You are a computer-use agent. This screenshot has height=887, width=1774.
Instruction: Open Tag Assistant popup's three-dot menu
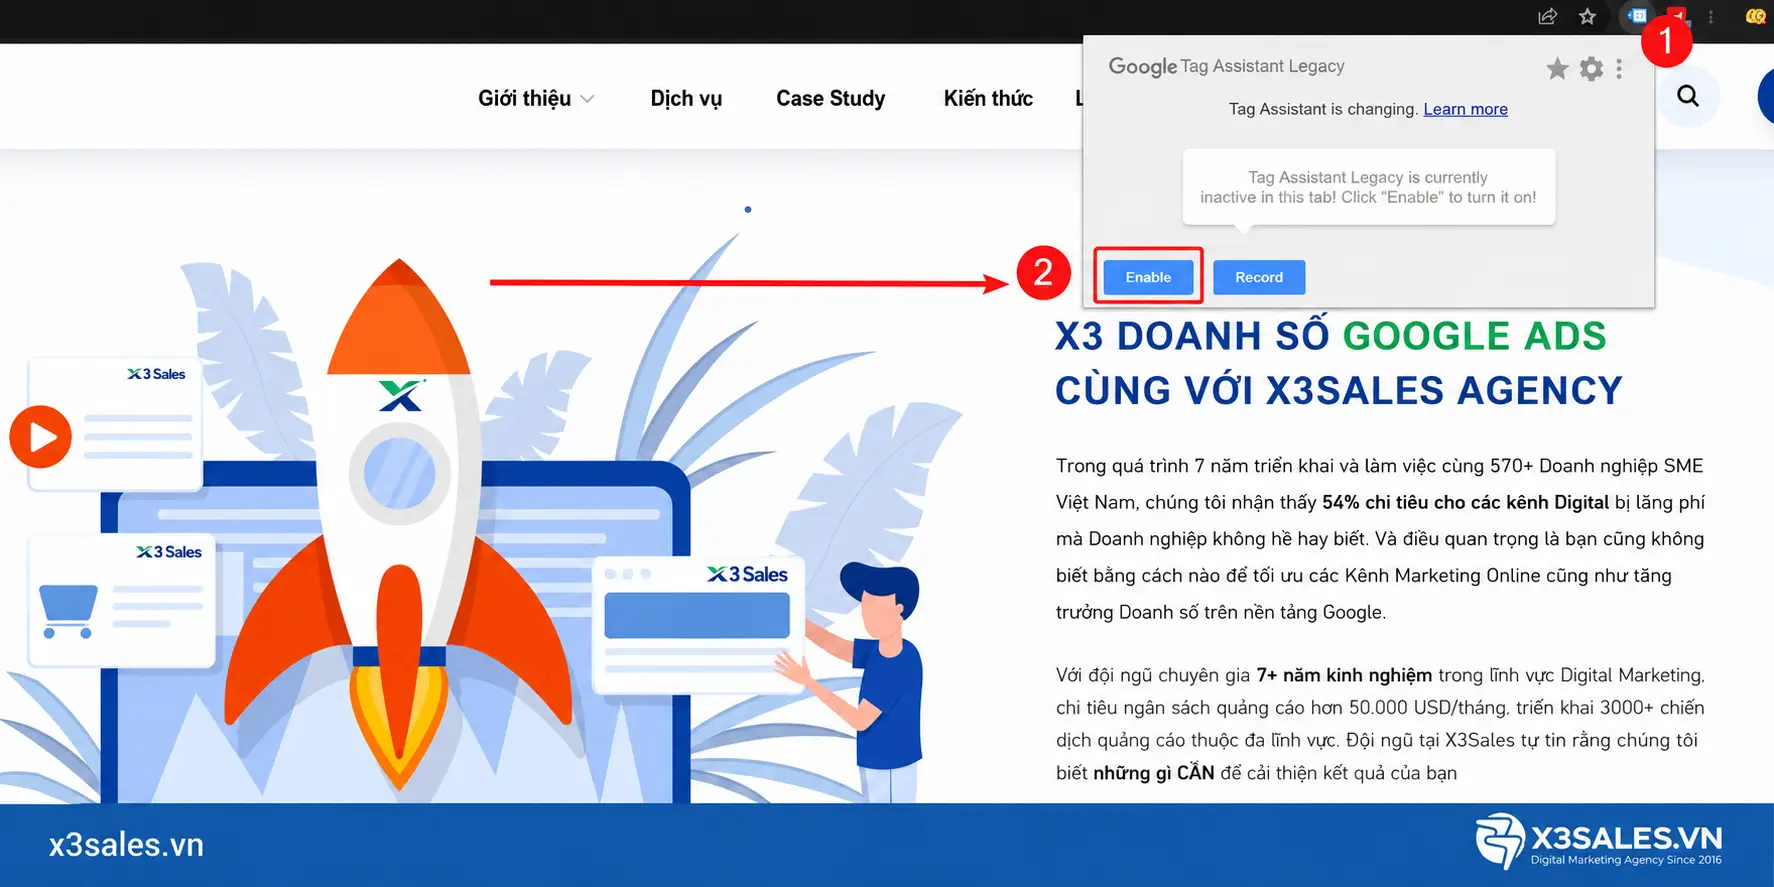[x=1619, y=68]
